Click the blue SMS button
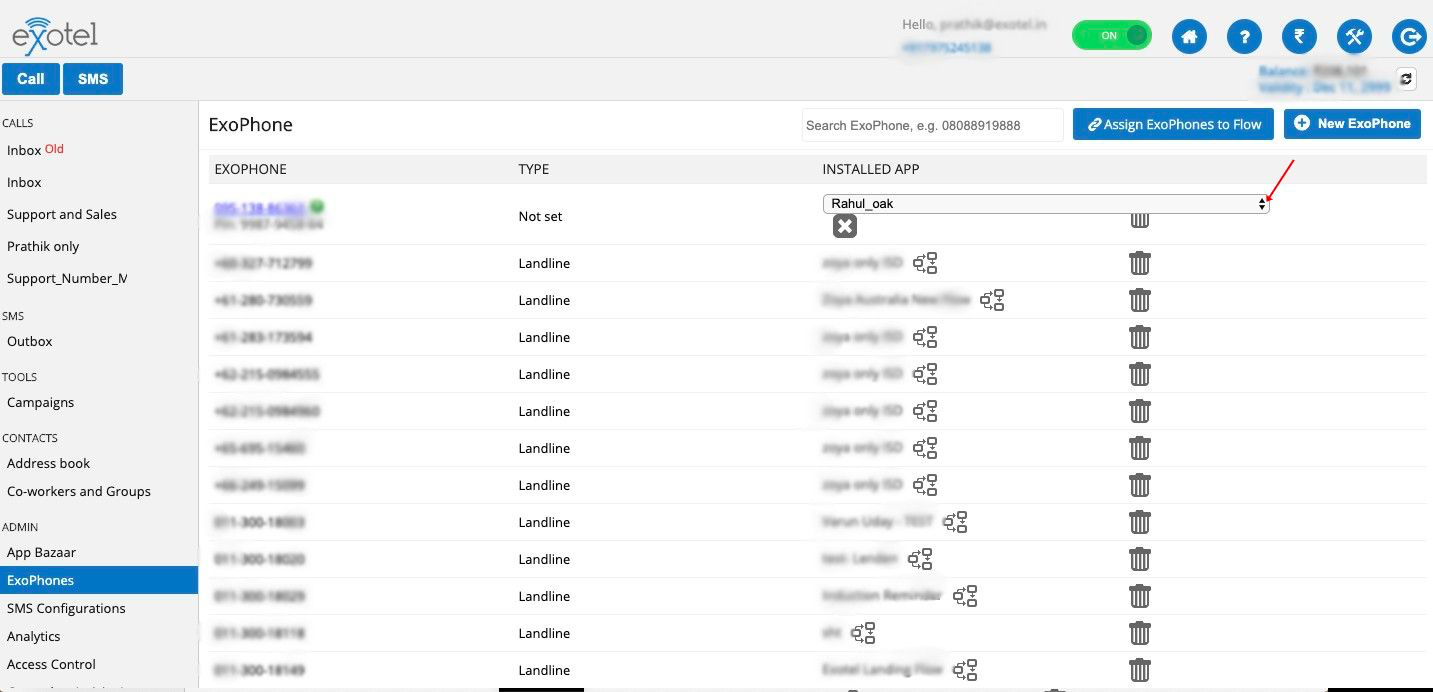 (x=93, y=79)
